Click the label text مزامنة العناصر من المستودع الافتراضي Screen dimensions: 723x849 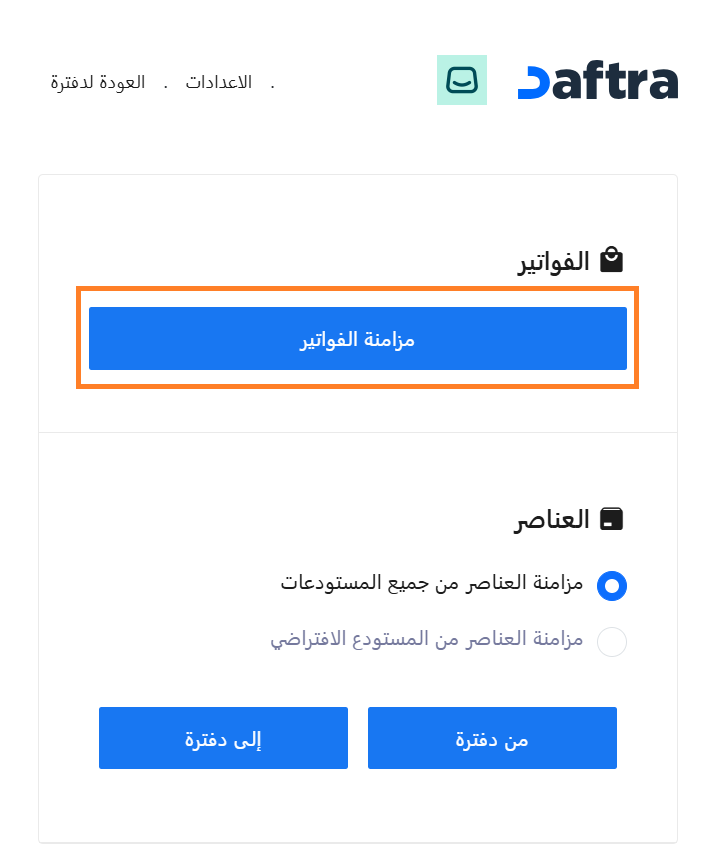pos(427,638)
